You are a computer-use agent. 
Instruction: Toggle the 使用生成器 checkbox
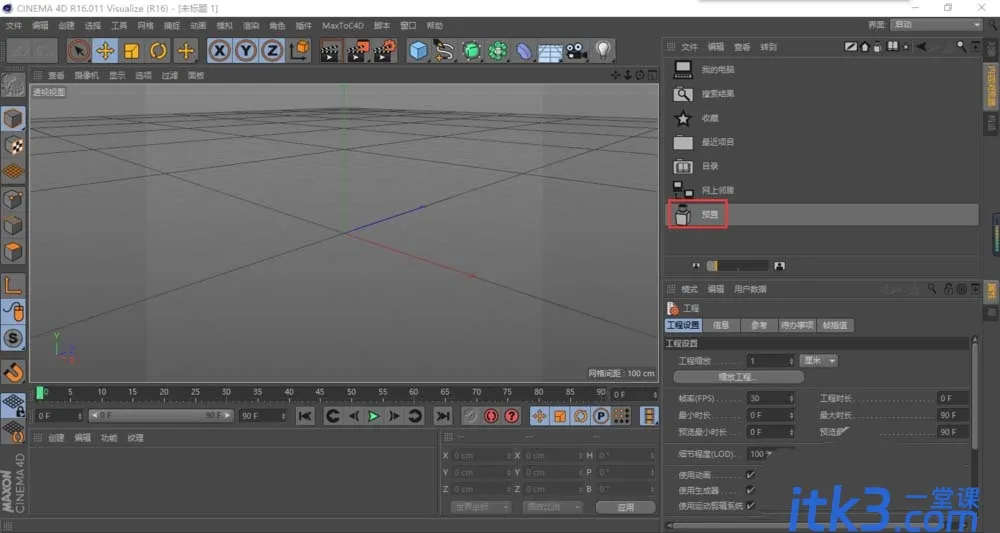click(x=750, y=490)
